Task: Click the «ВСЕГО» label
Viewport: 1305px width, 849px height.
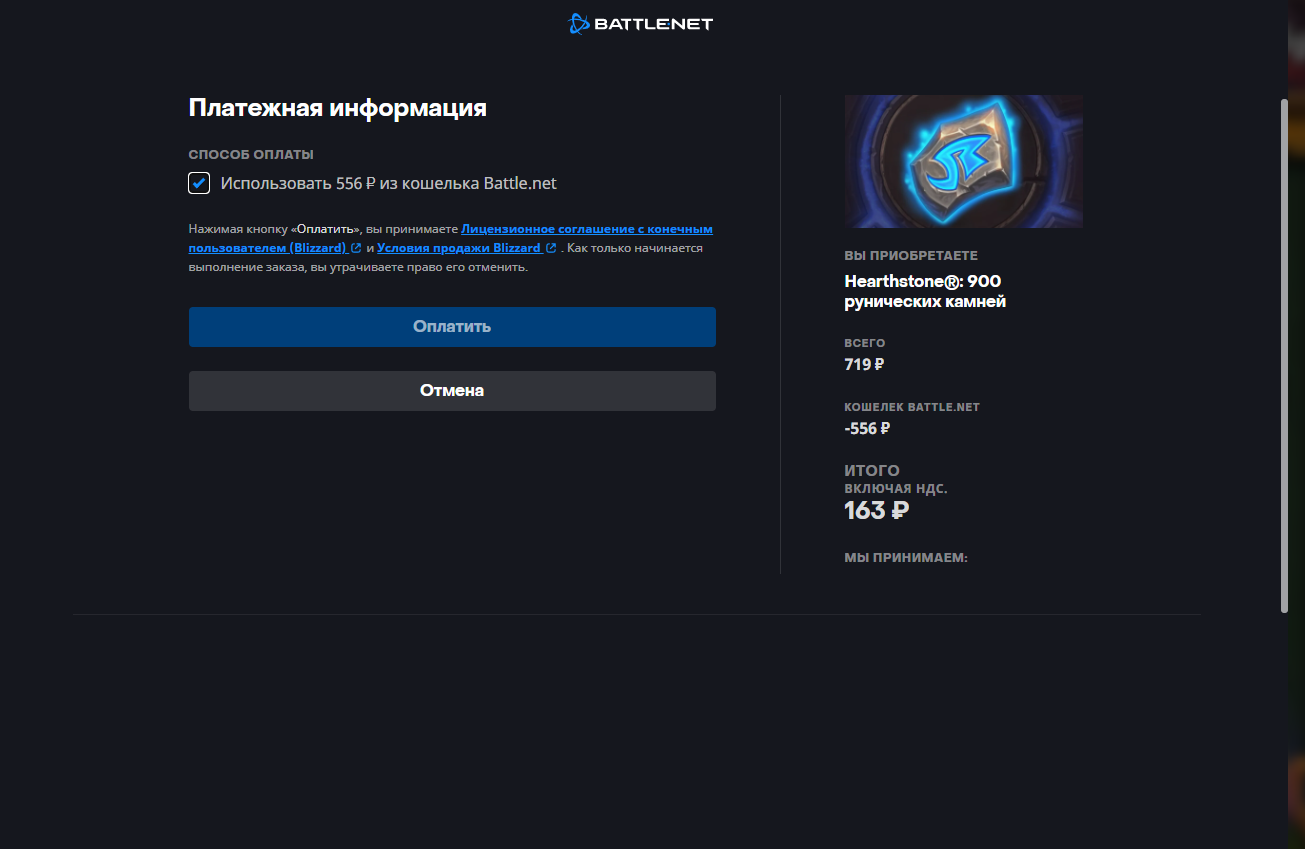Action: [865, 343]
